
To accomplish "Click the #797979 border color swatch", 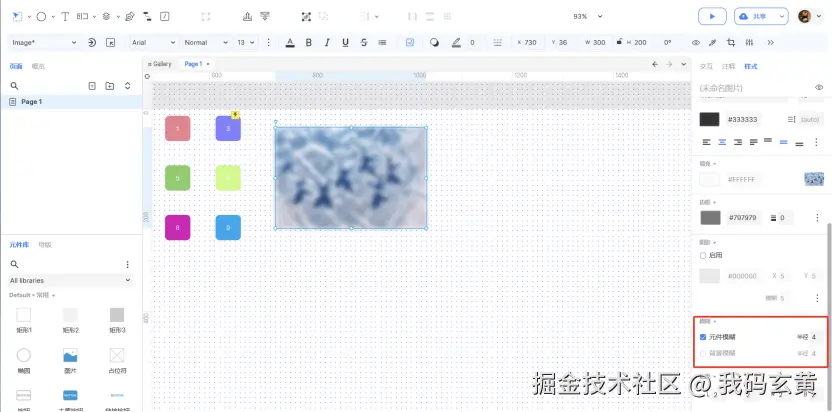I will 710,218.
